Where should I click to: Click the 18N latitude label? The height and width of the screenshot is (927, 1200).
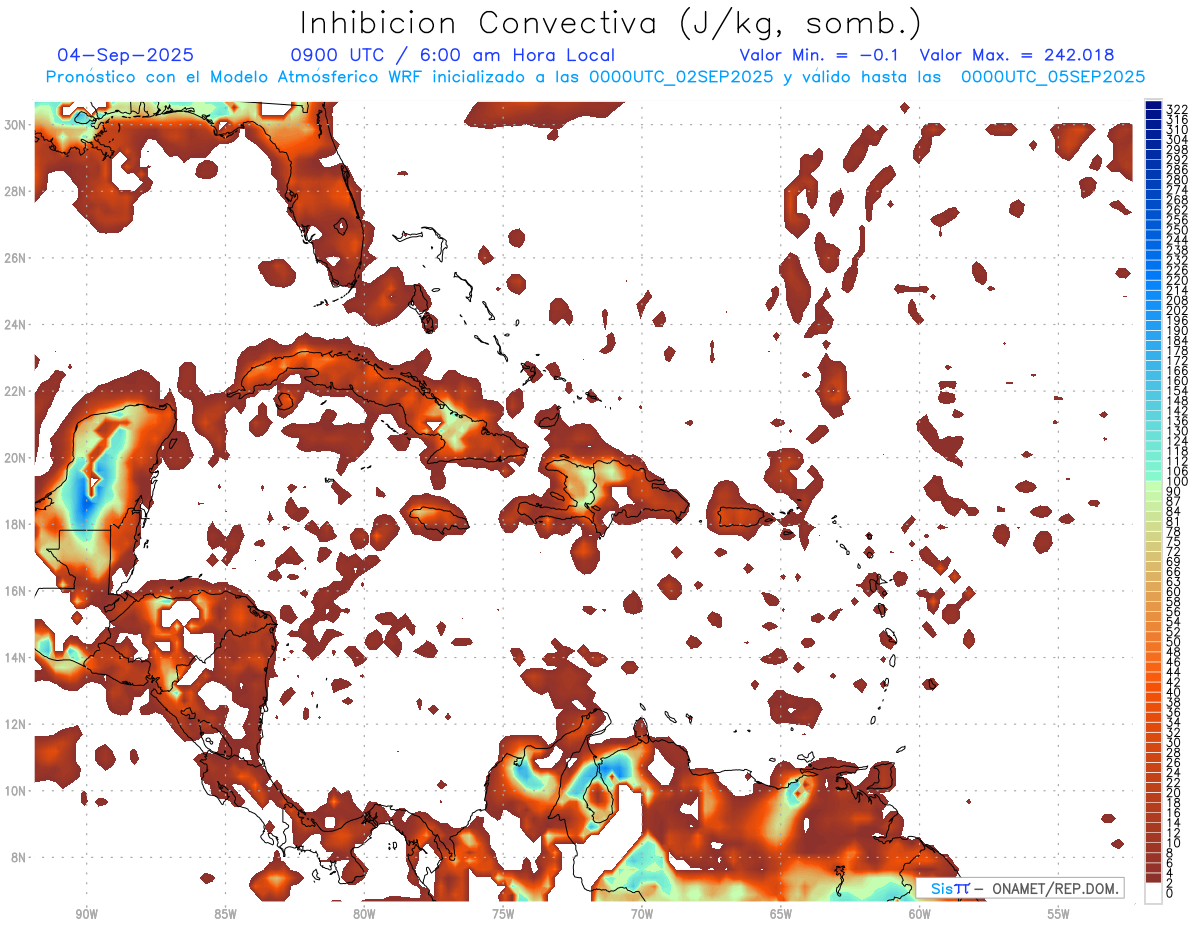(x=17, y=524)
